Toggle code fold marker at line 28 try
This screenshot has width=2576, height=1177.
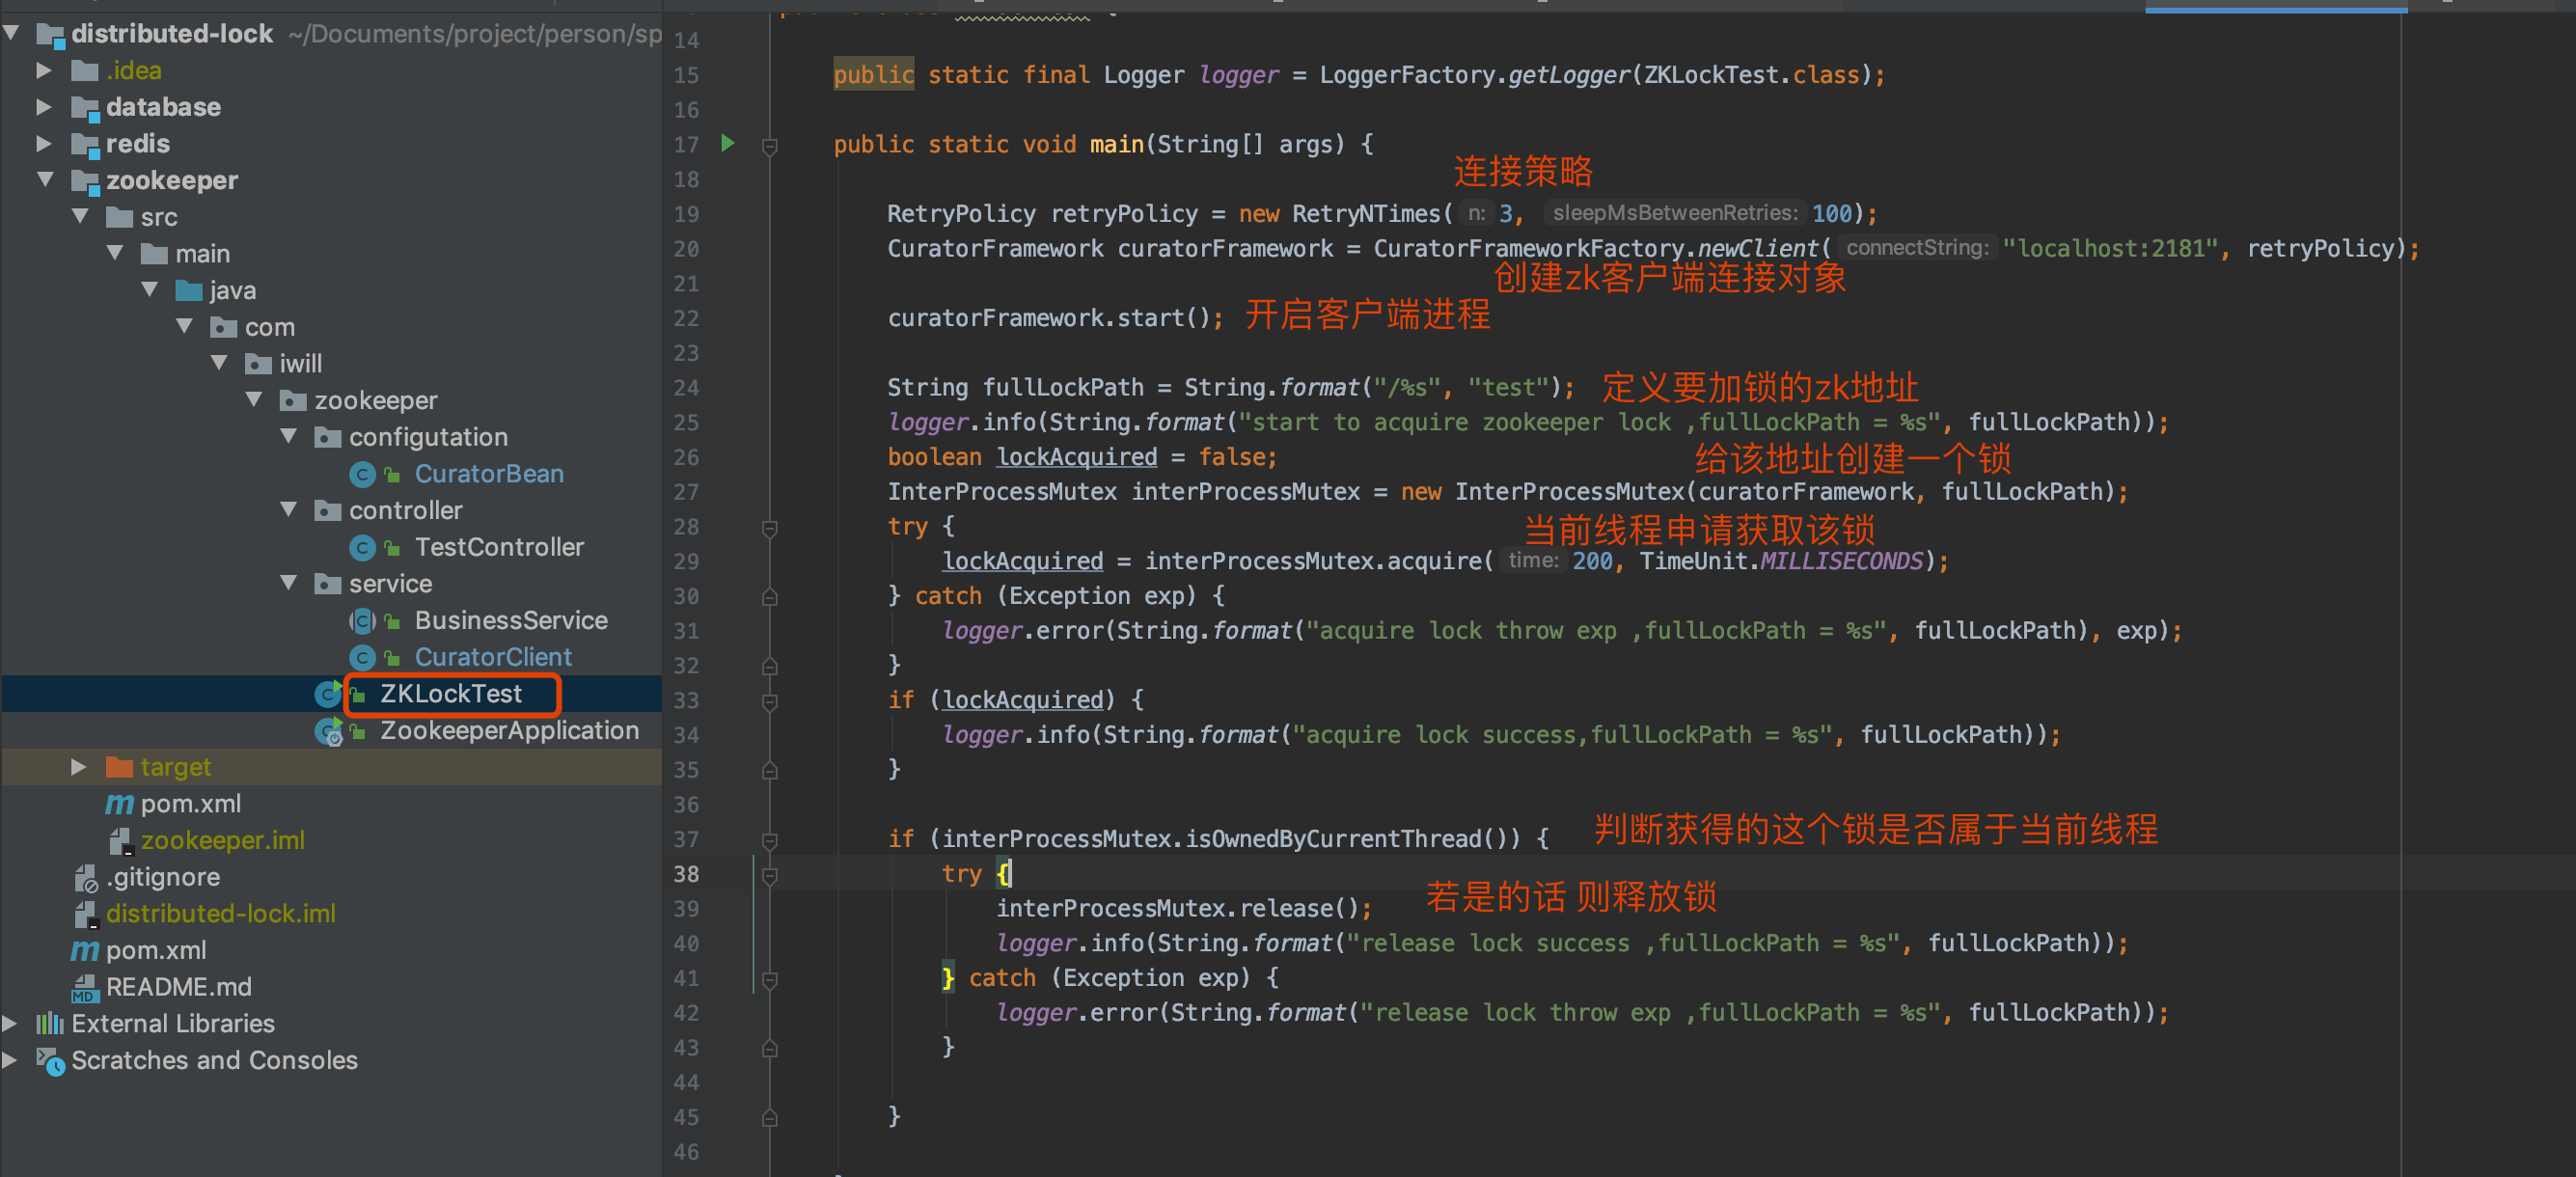click(769, 527)
